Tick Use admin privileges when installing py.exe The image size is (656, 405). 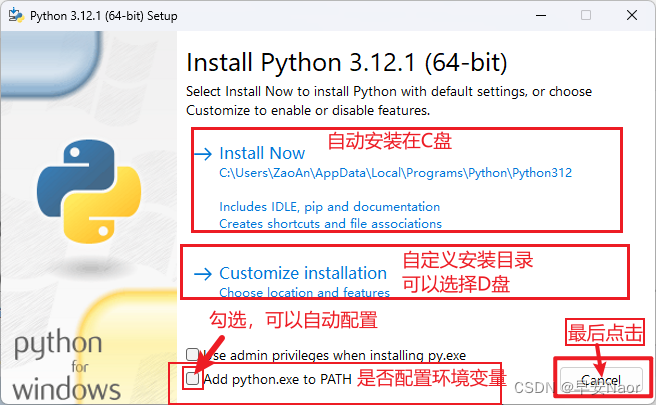coord(192,355)
